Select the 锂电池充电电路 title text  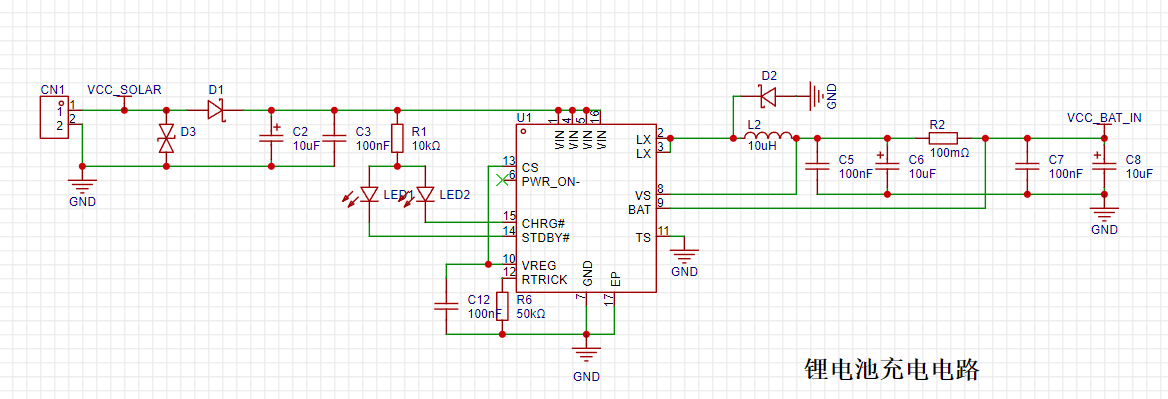point(891,369)
